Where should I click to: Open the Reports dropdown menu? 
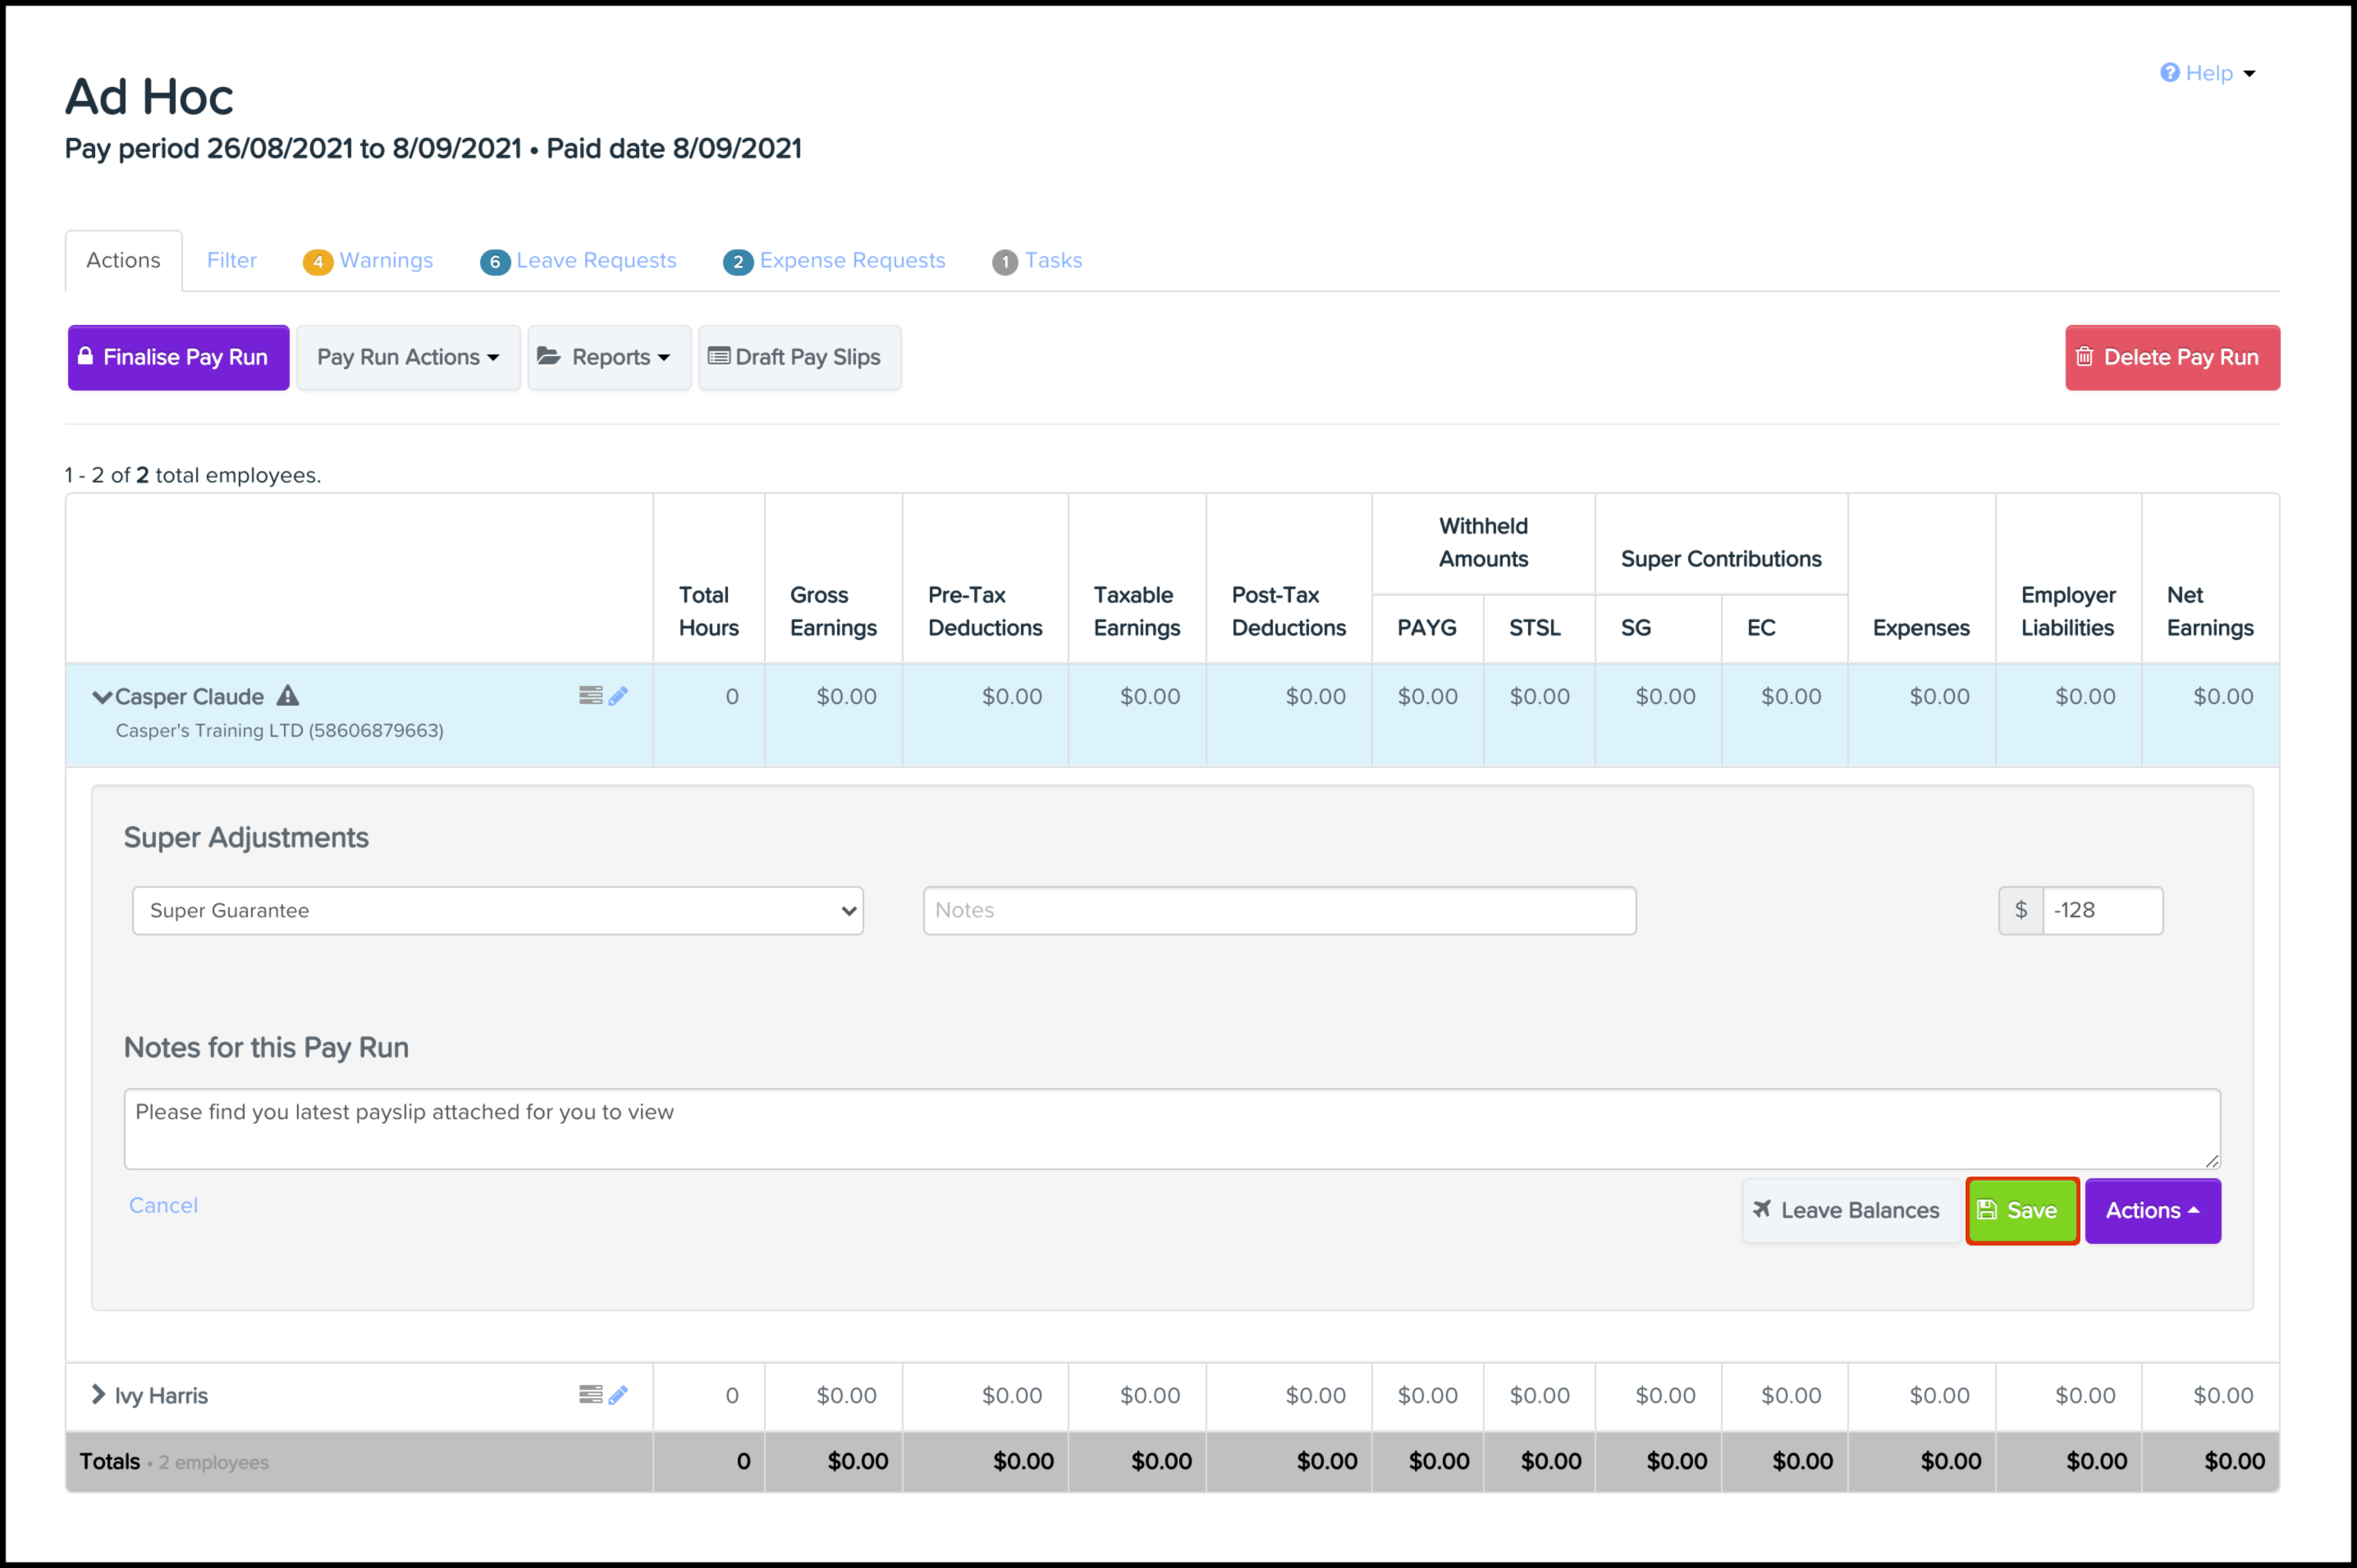click(609, 358)
